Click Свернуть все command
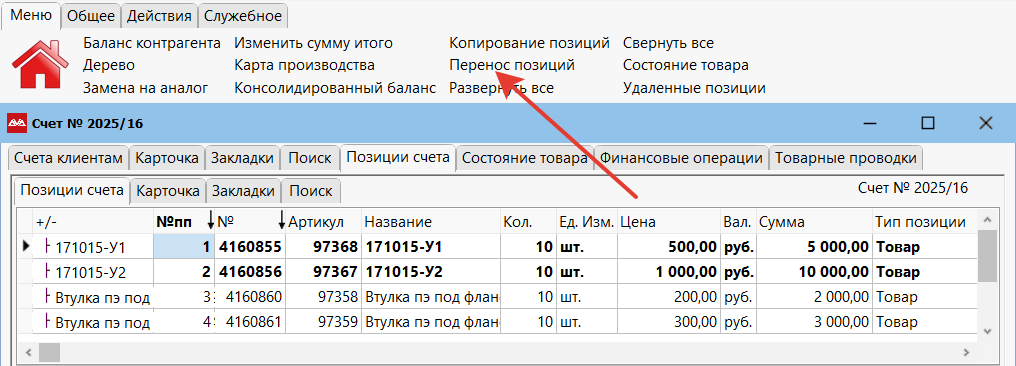1016x366 pixels. pos(668,43)
